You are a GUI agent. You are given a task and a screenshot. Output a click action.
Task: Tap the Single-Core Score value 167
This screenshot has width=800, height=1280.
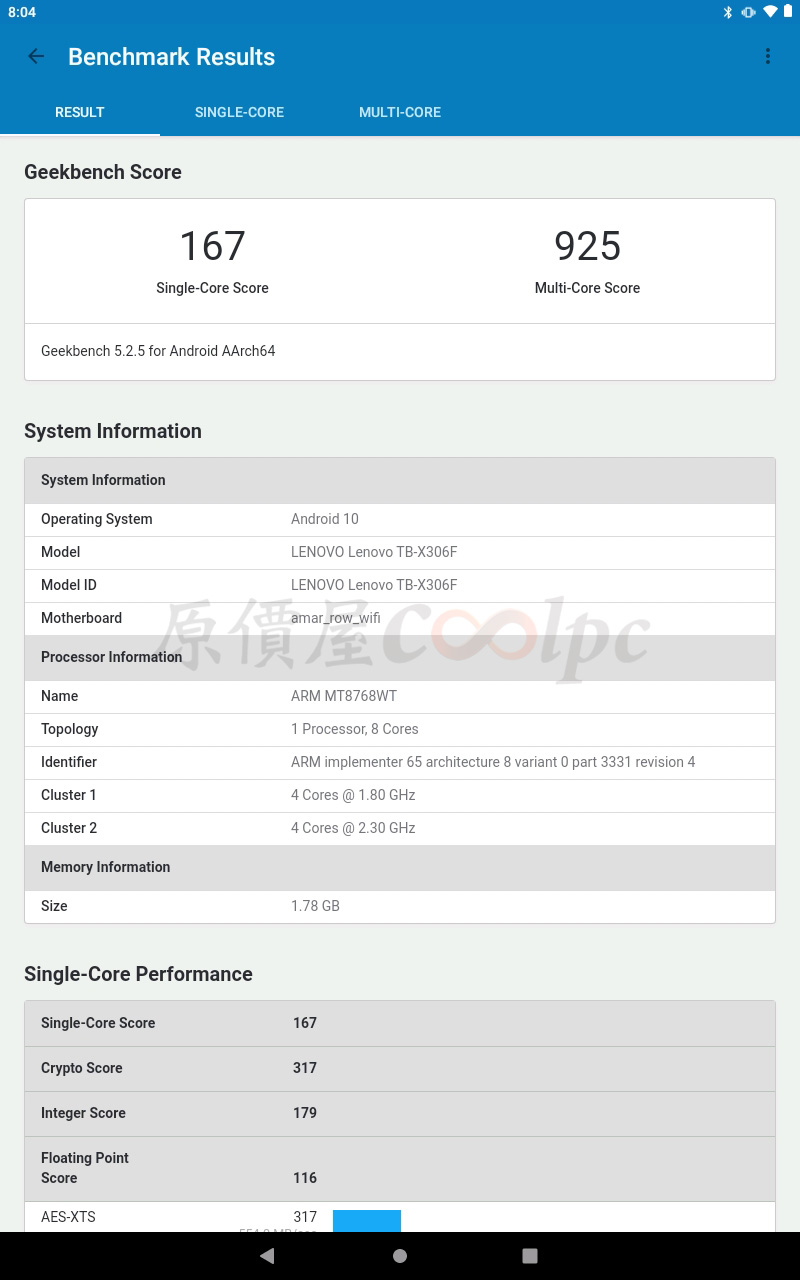coord(212,246)
